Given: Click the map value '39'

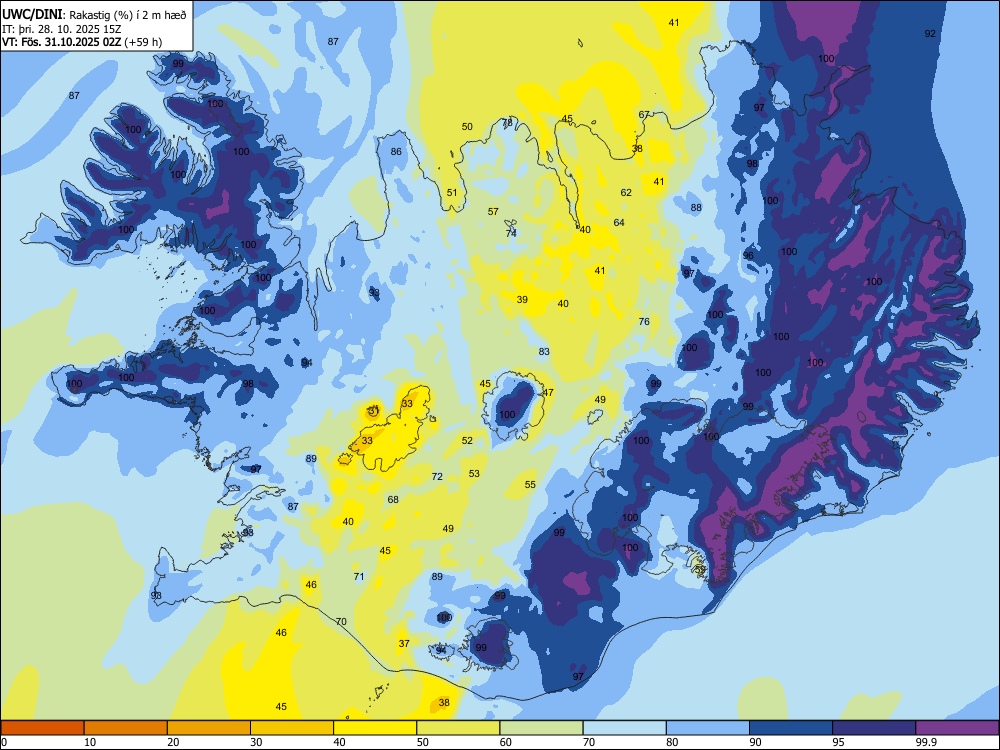Looking at the screenshot, I should [x=522, y=300].
